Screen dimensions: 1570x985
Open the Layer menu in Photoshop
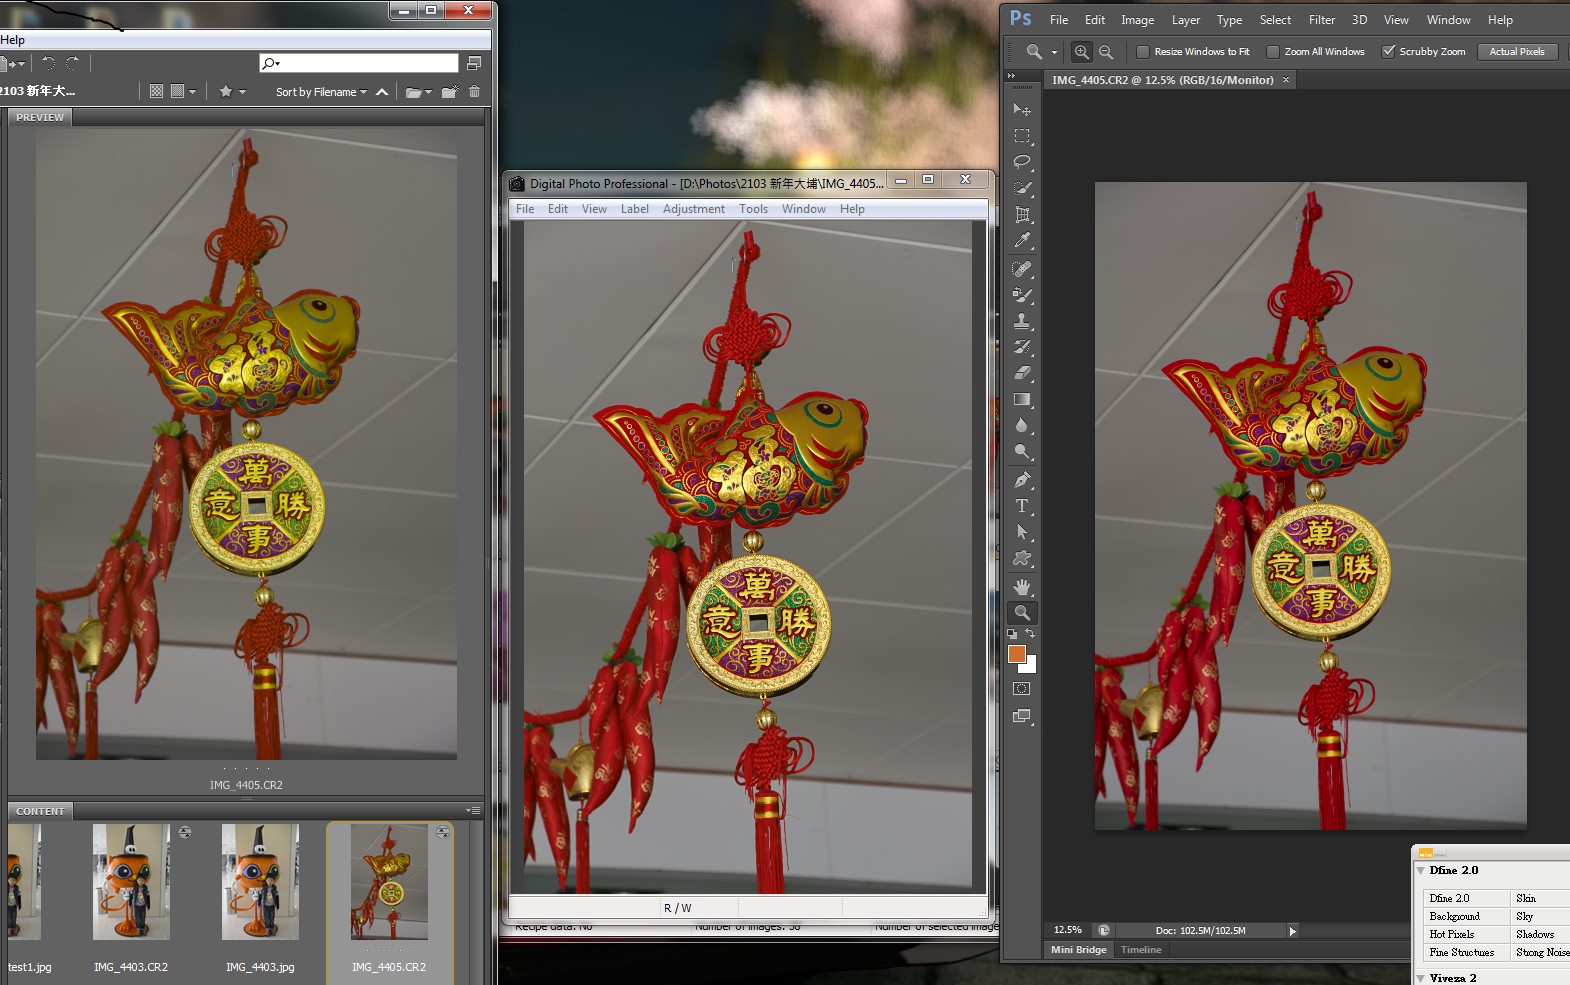tap(1186, 20)
